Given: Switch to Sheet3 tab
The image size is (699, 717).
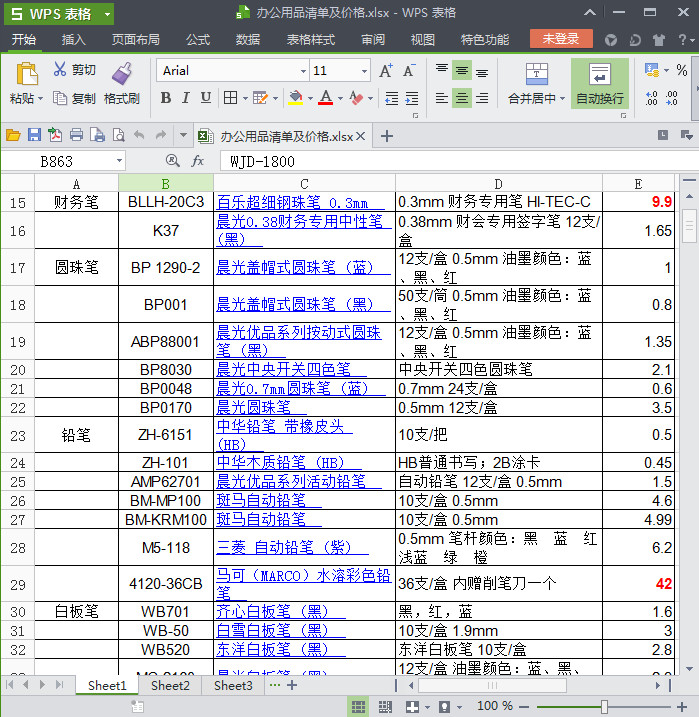Looking at the screenshot, I should (233, 685).
